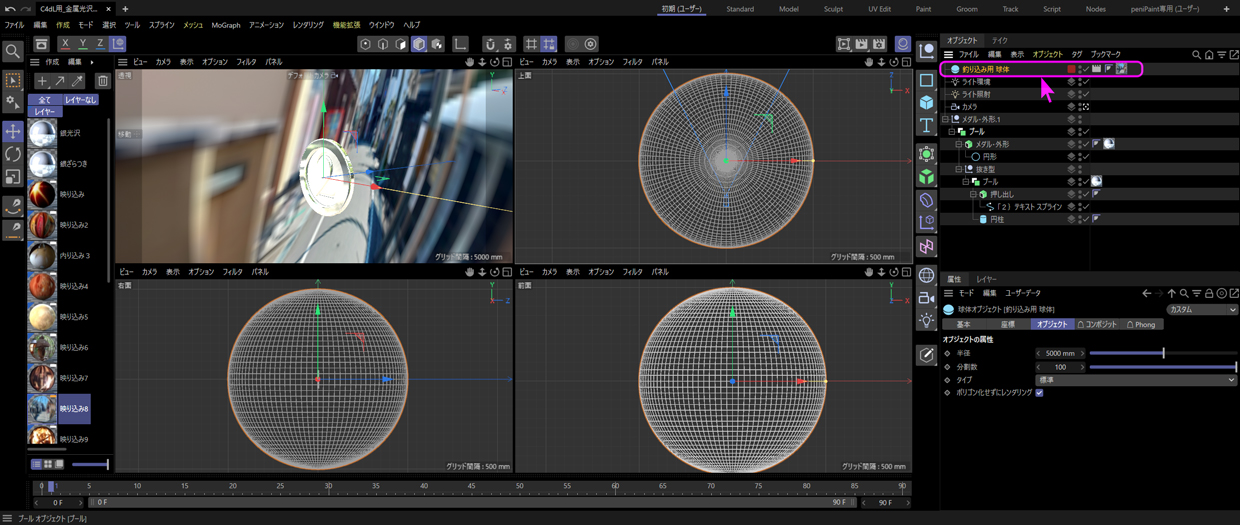Viewport: 1240px width, 525px height.
Task: Click the レイヤーなし button
Action: pyautogui.click(x=81, y=100)
